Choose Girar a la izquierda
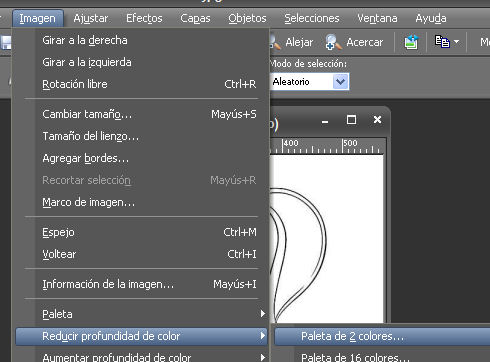The width and height of the screenshot is (490, 362). (142, 62)
